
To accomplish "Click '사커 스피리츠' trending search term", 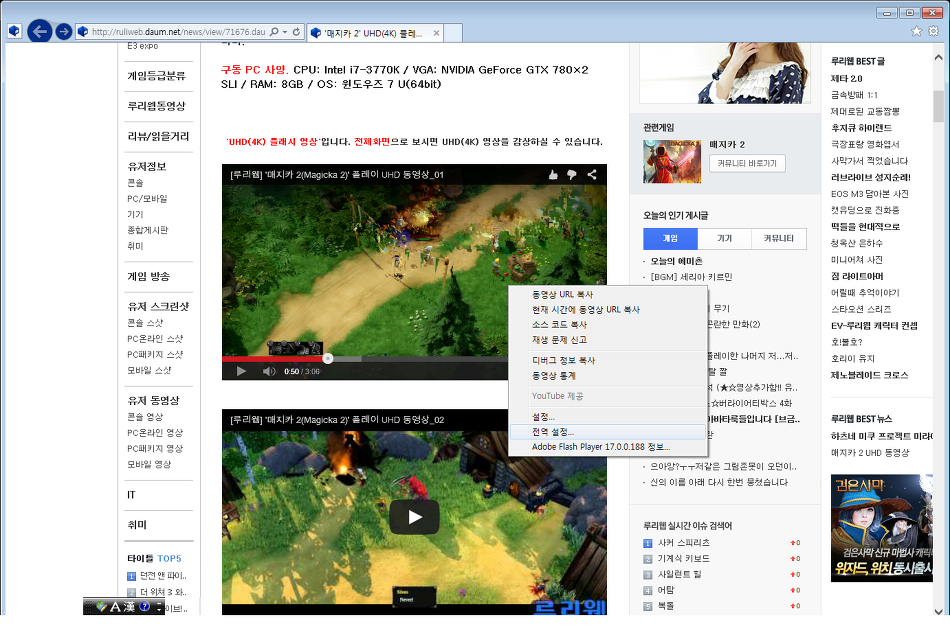I will coord(683,543).
